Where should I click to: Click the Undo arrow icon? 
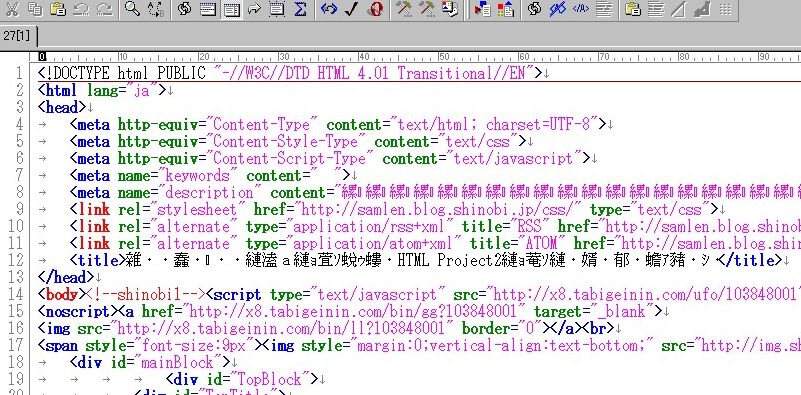(x=81, y=9)
